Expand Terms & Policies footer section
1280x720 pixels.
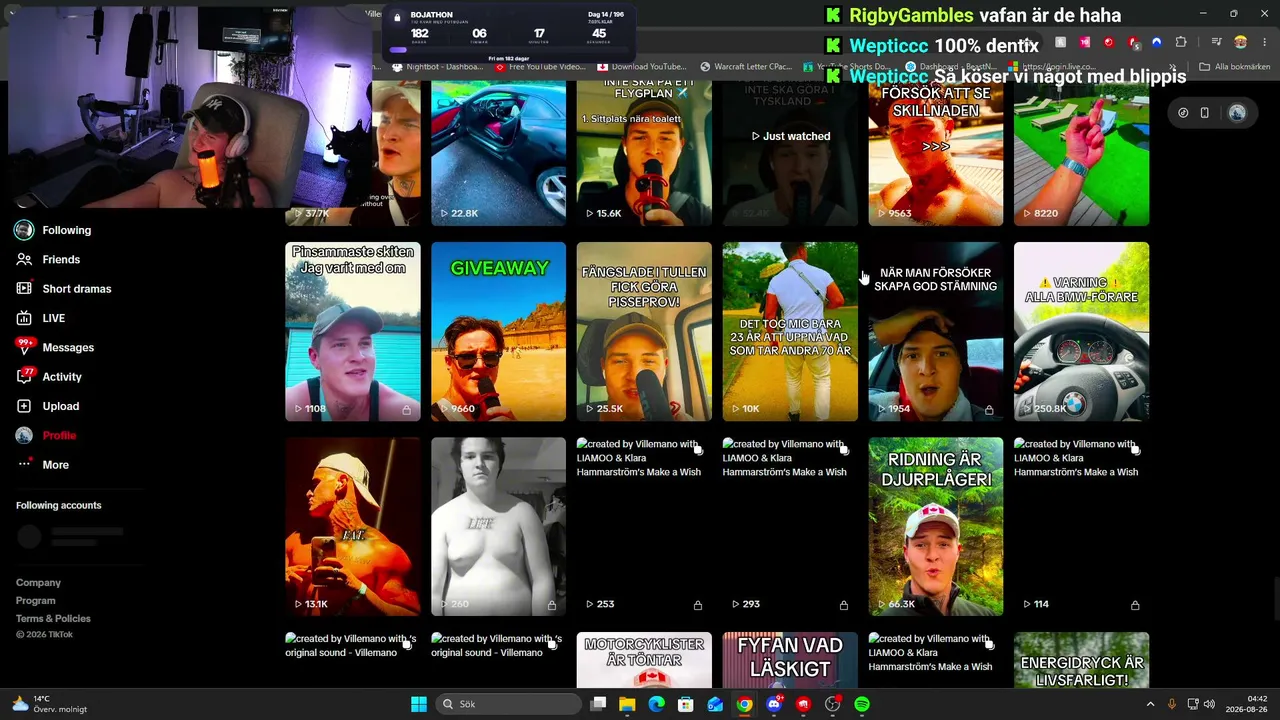pos(53,619)
